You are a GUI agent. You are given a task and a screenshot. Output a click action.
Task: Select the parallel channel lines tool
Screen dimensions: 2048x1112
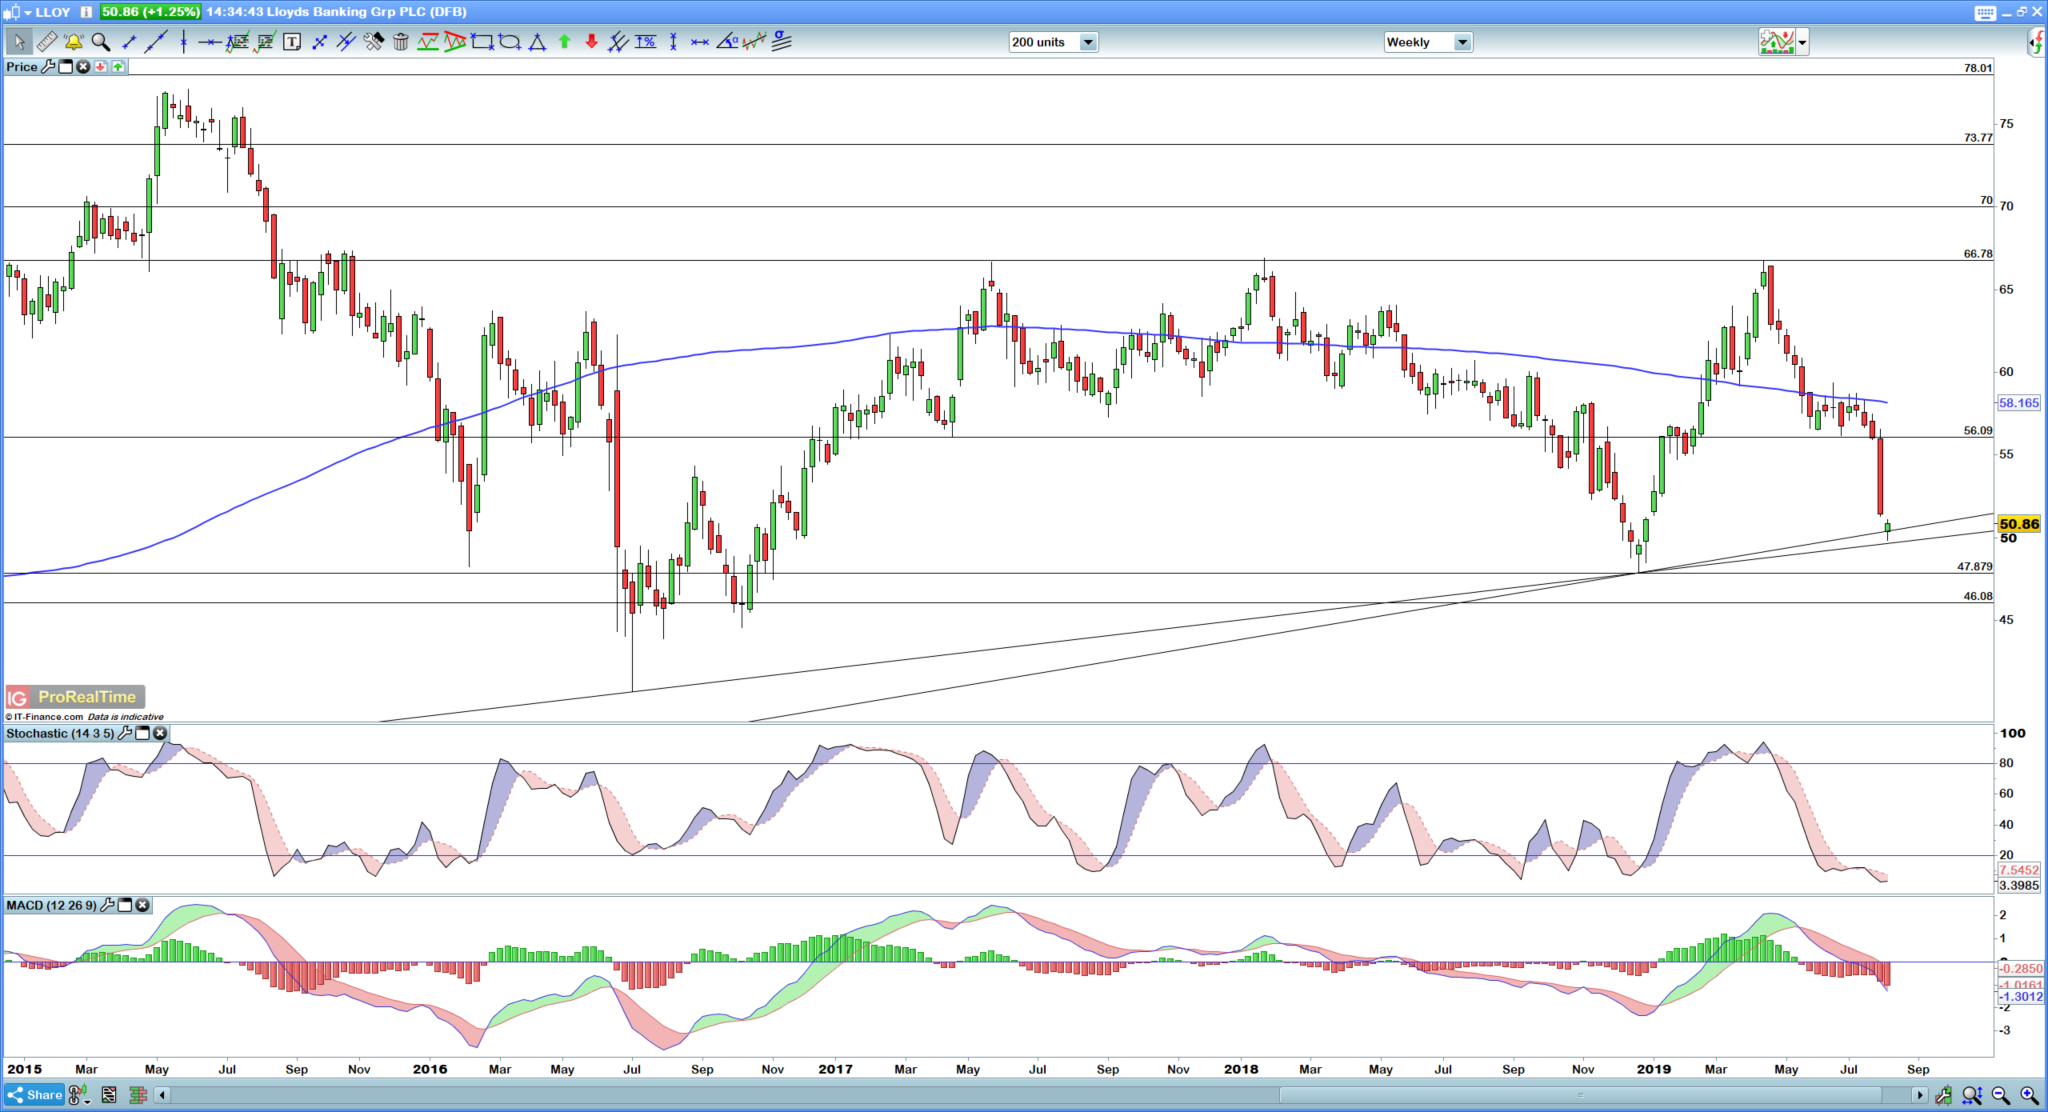pos(346,42)
